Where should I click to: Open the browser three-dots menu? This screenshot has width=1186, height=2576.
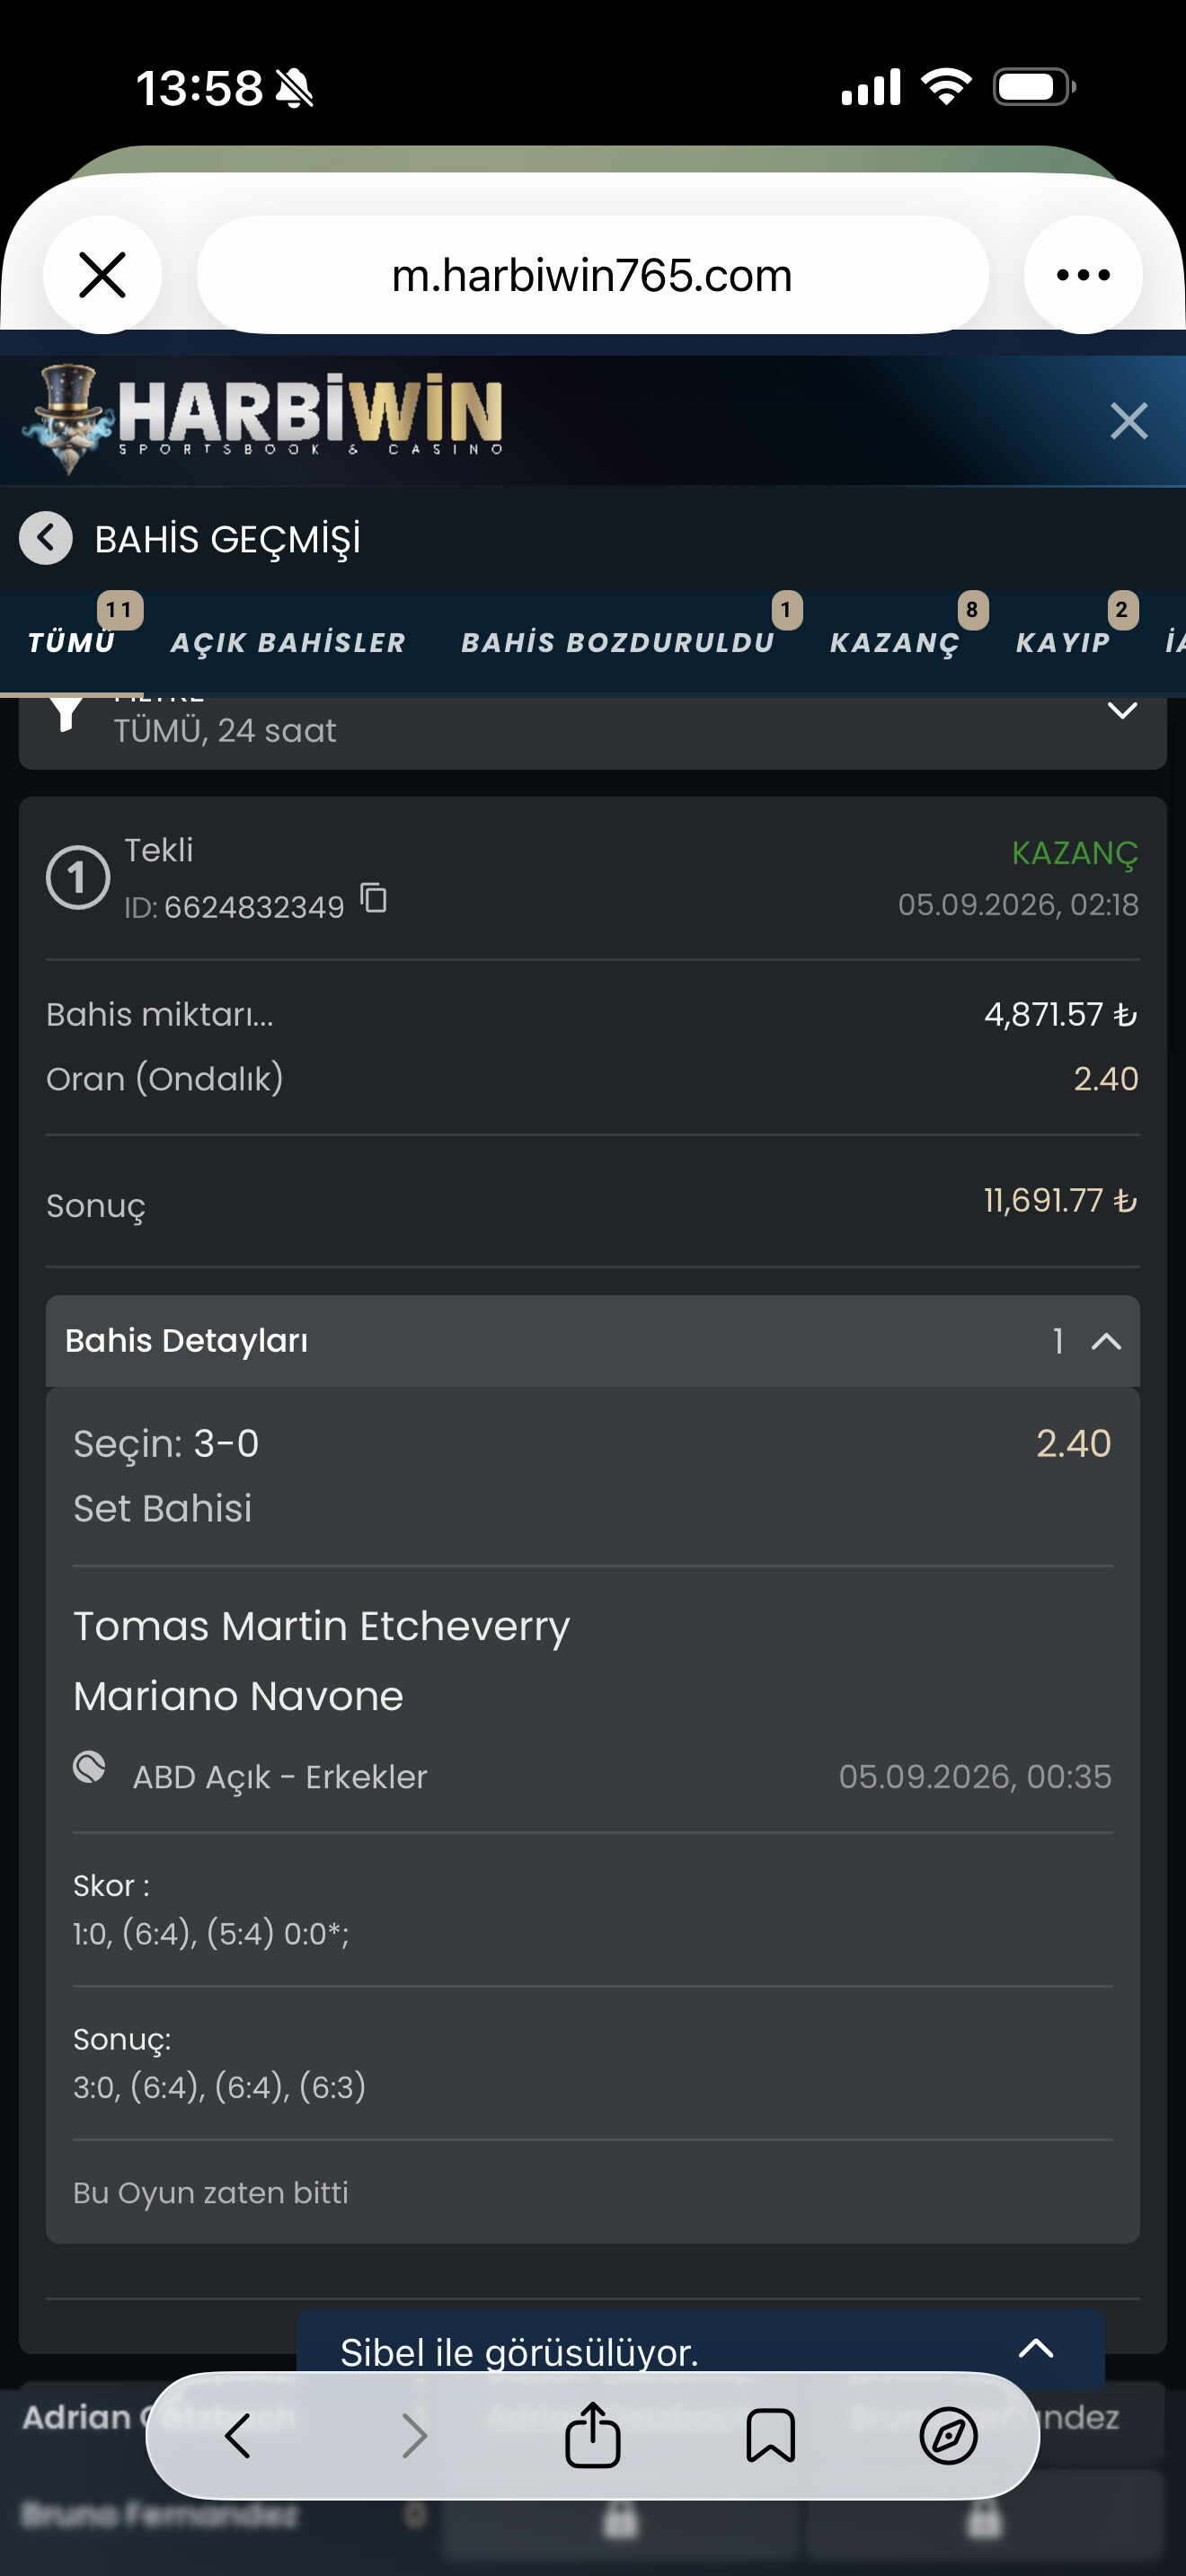pyautogui.click(x=1083, y=275)
